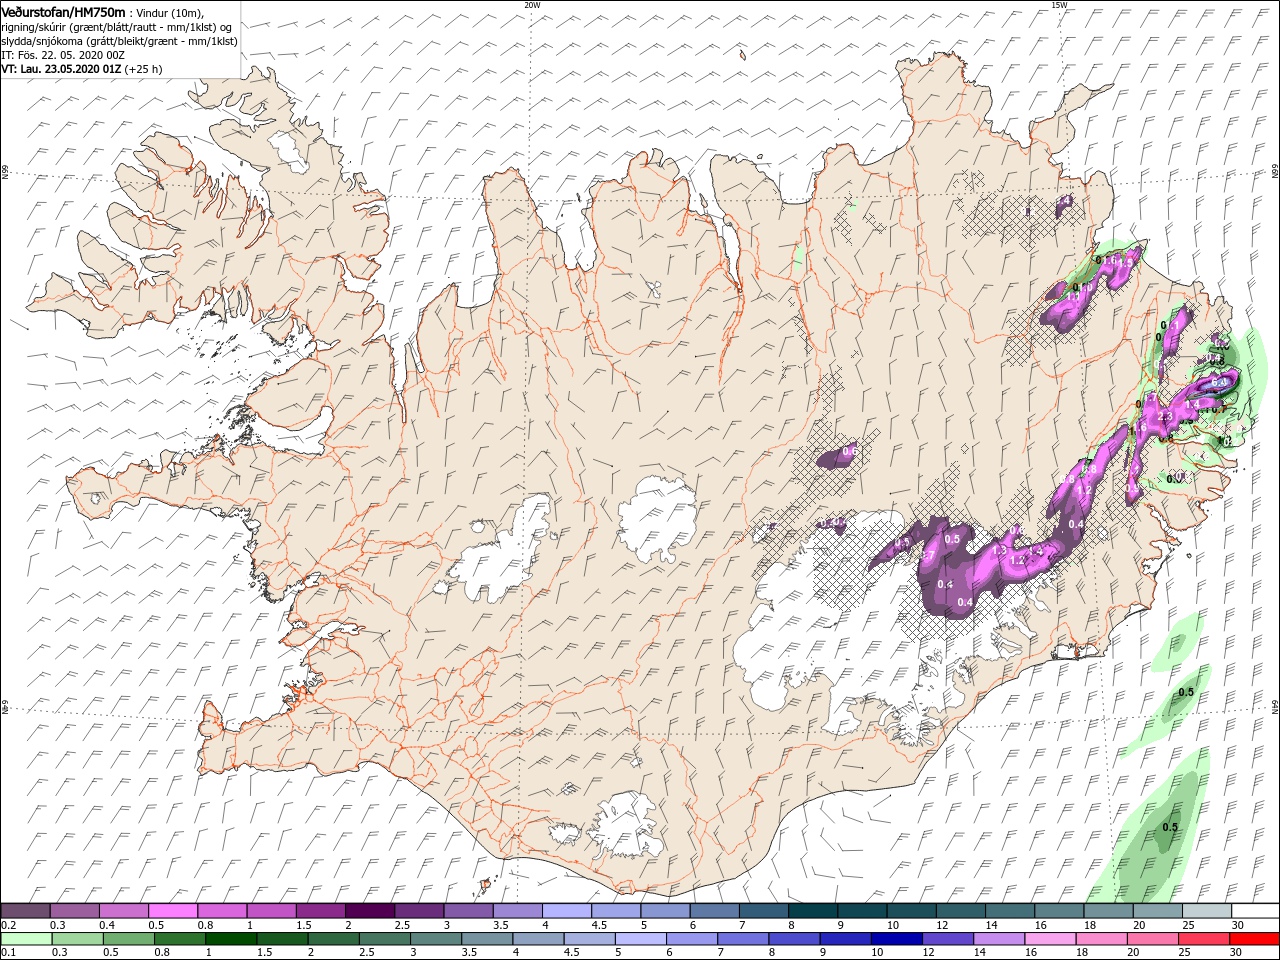Click the deep blue 10 swatch in lower legend
This screenshot has width=1280, height=960.
[895, 939]
